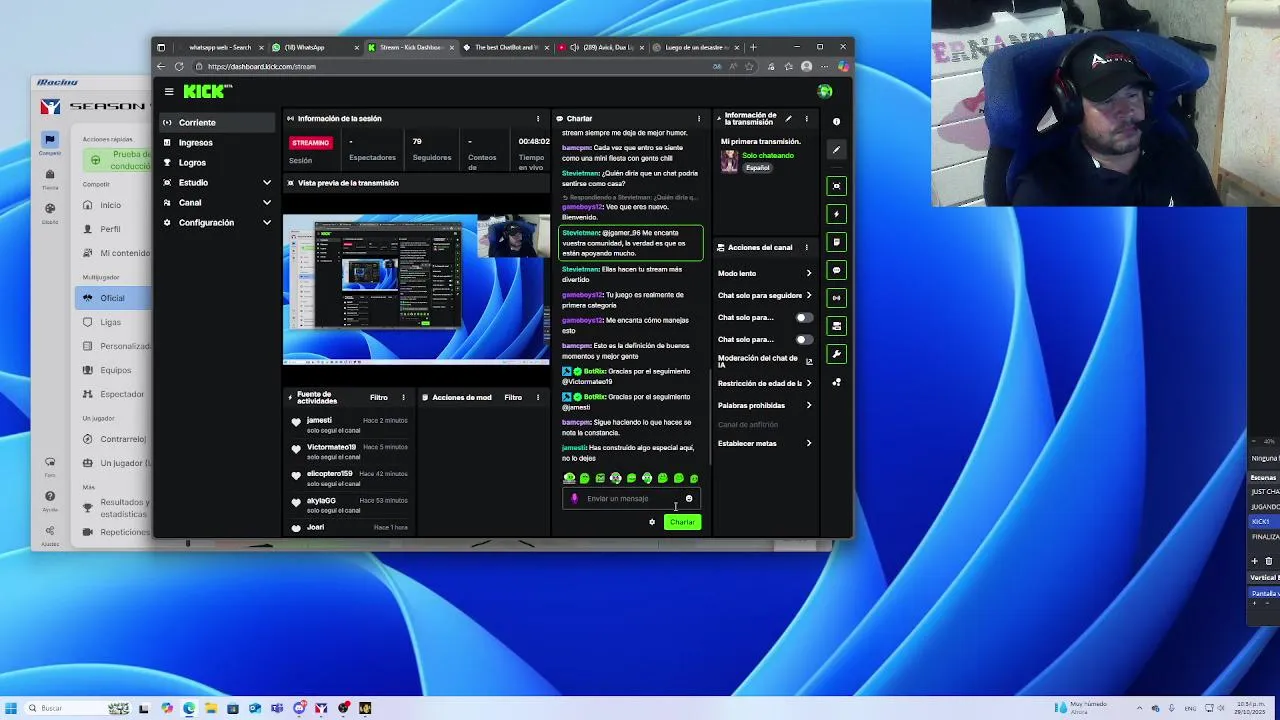Click the pencil icon in the right rail
This screenshot has width=1280, height=720.
pos(837,150)
